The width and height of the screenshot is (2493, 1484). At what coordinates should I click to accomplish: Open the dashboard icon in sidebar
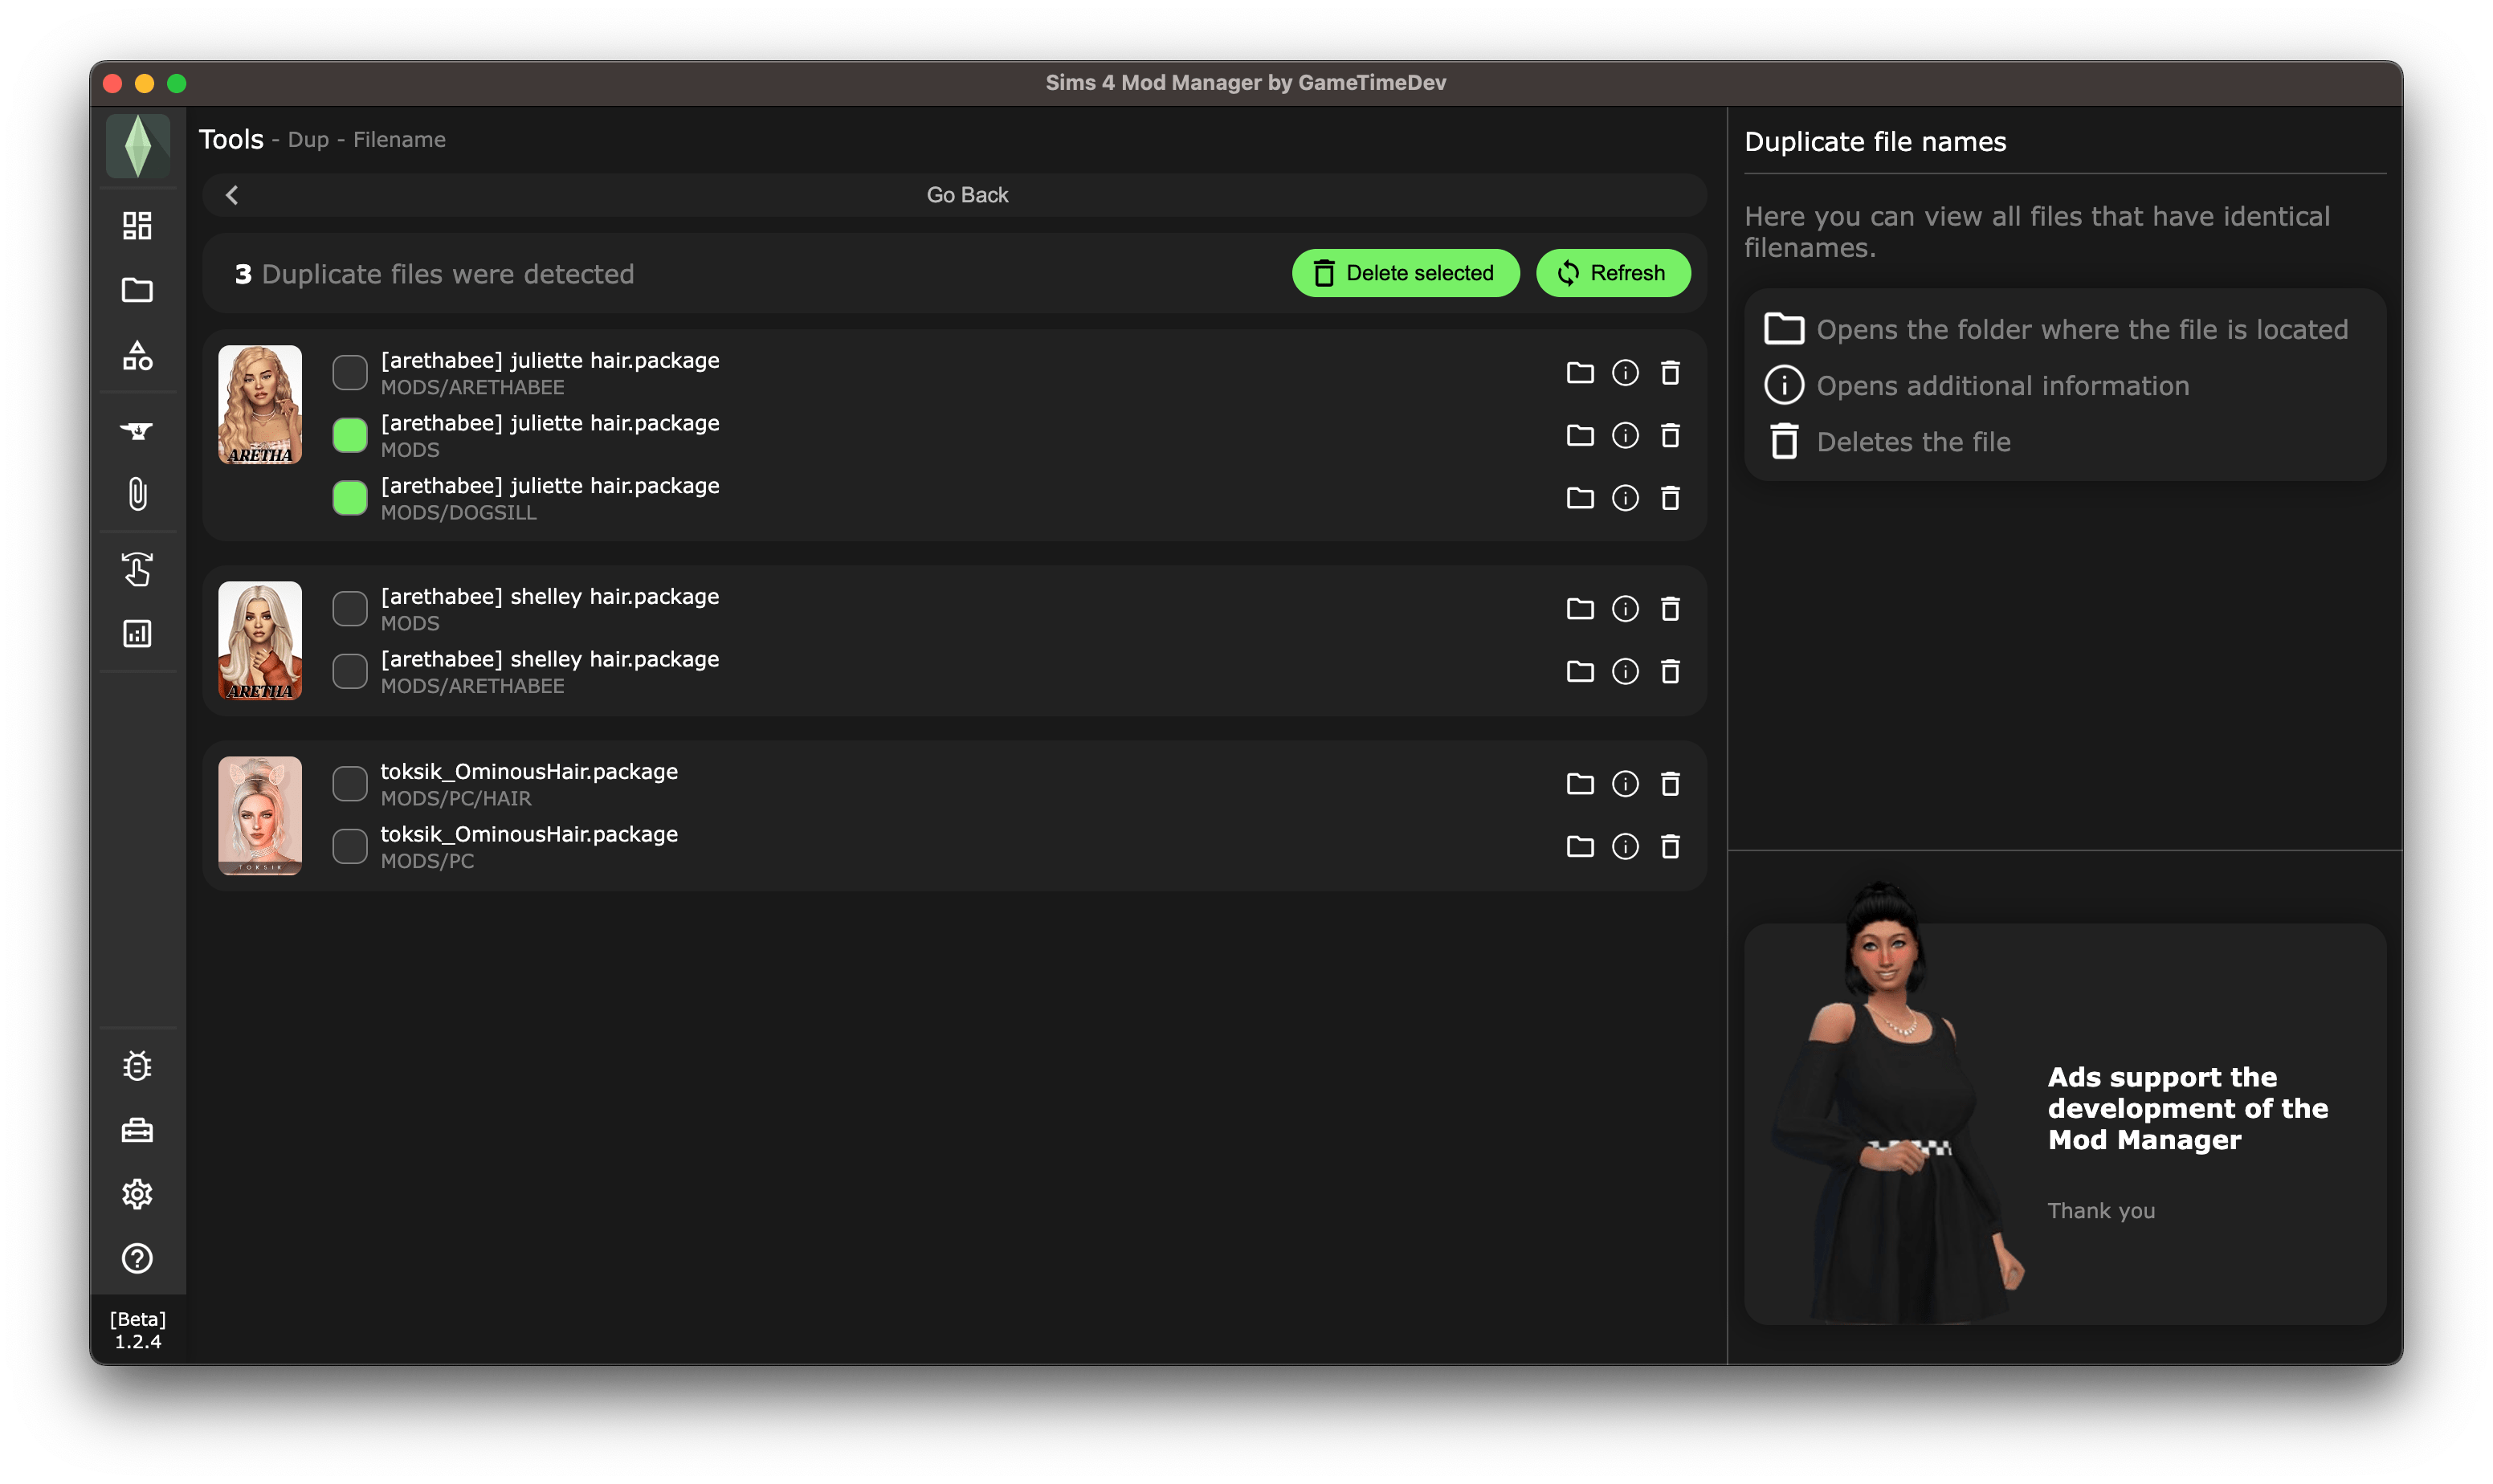pos(137,226)
